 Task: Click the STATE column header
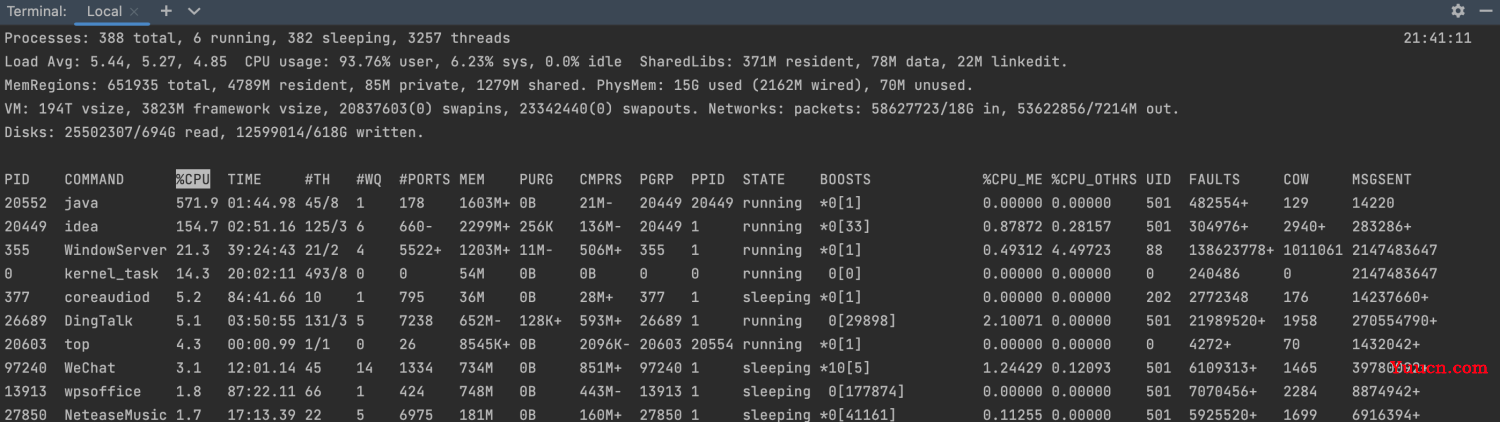[764, 180]
